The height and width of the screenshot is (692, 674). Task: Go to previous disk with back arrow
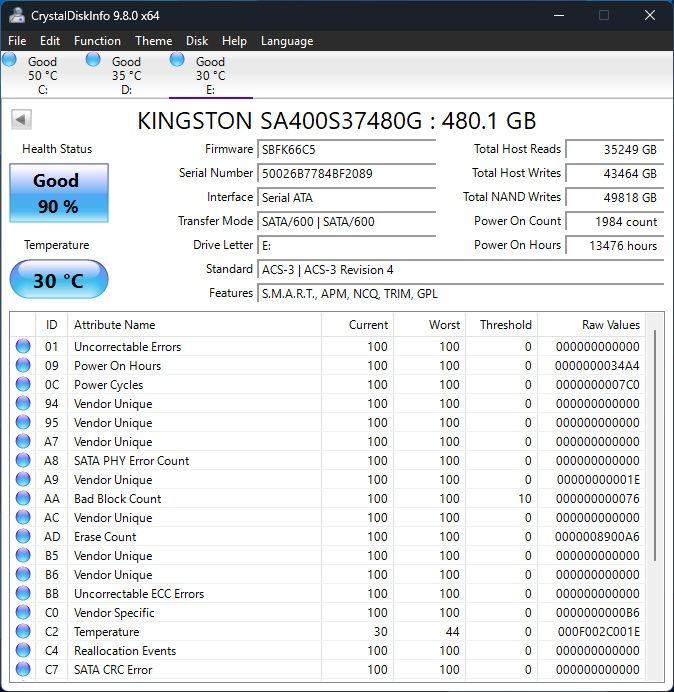(x=21, y=119)
